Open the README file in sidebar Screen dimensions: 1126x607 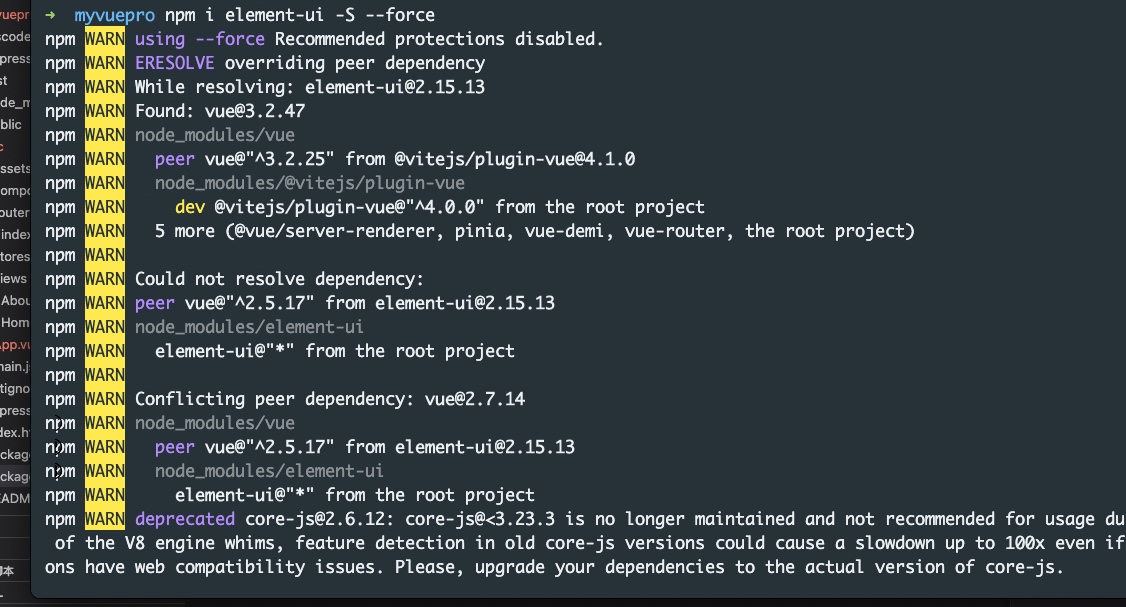point(15,499)
